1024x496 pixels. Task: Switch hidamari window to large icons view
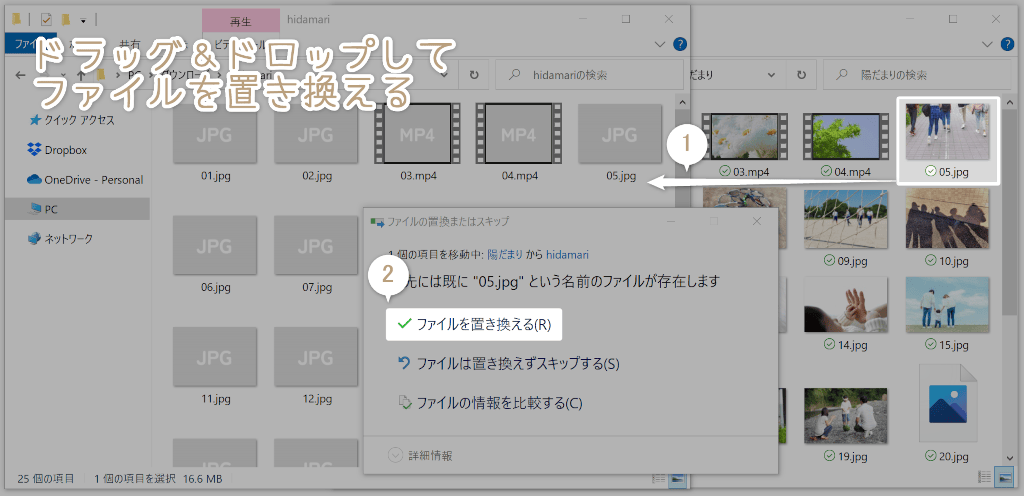678,479
